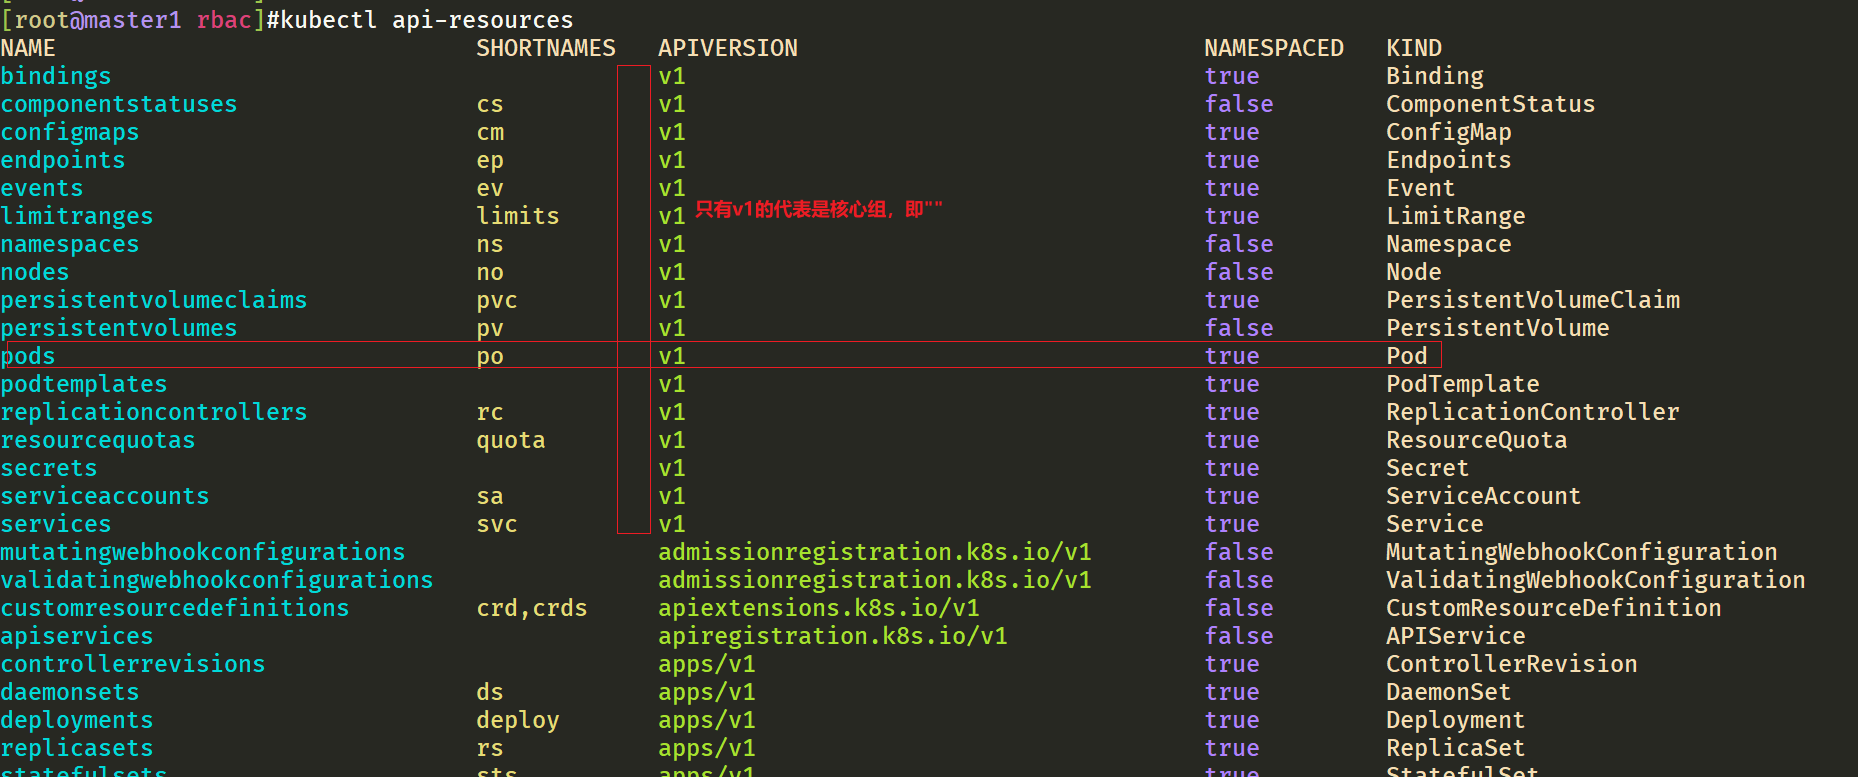Select the 'namespaces' resource name
Screen dimensions: 1858x777
click(70, 244)
